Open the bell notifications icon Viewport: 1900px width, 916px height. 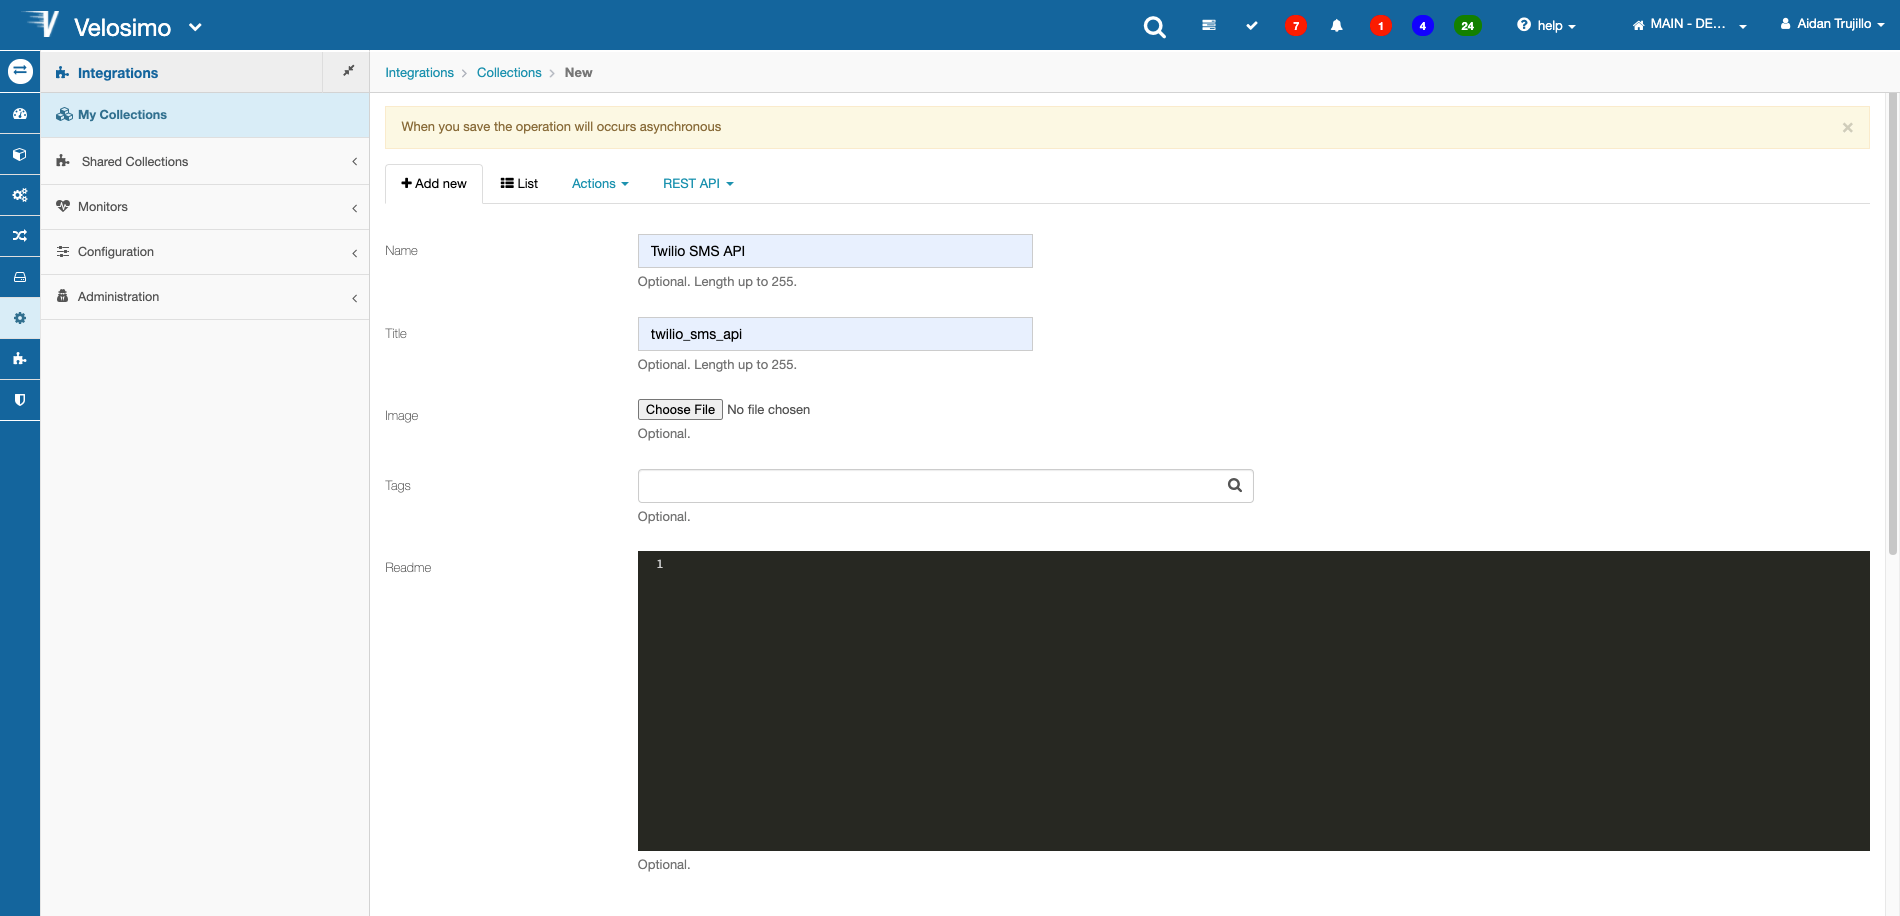point(1337,26)
